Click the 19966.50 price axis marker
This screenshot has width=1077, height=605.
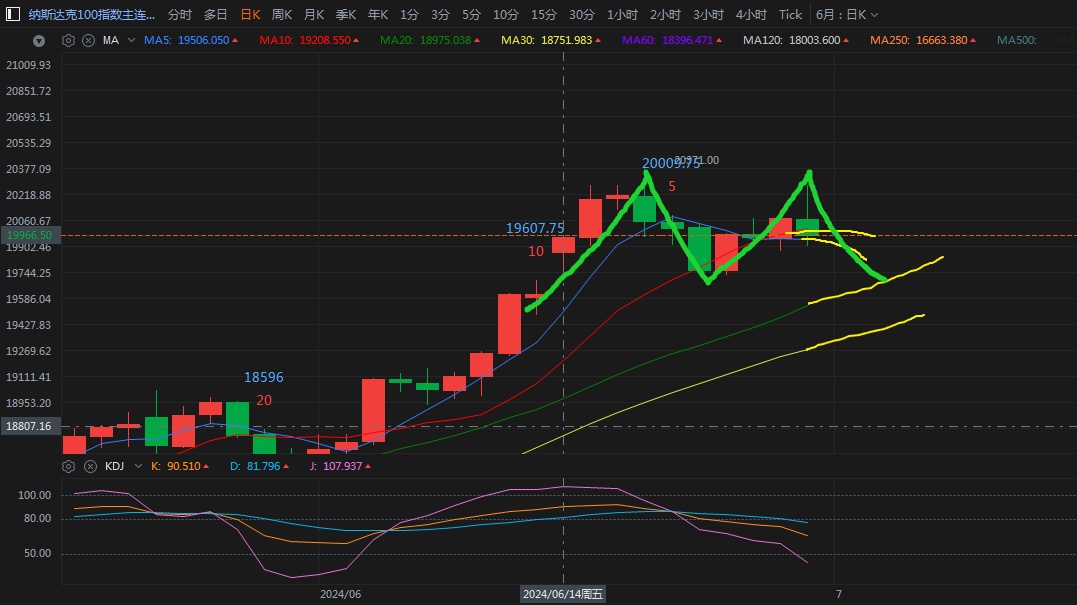30,235
